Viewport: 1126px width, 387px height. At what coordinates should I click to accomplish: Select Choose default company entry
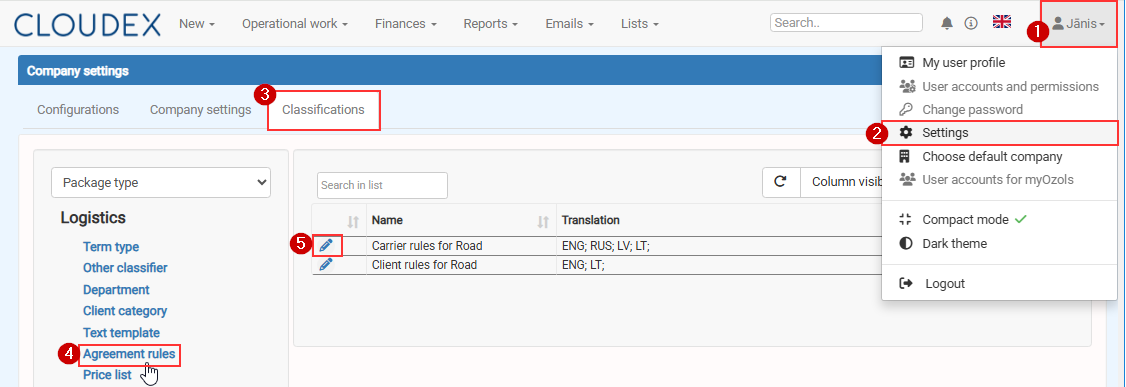click(x=992, y=157)
